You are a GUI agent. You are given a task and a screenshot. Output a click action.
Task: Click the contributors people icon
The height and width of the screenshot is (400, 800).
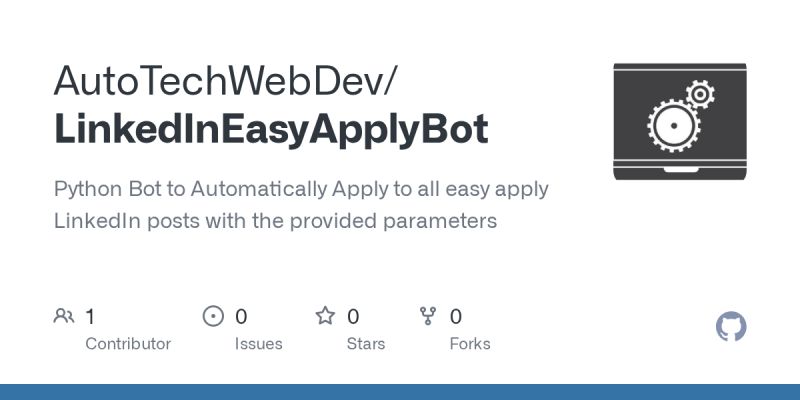(64, 316)
